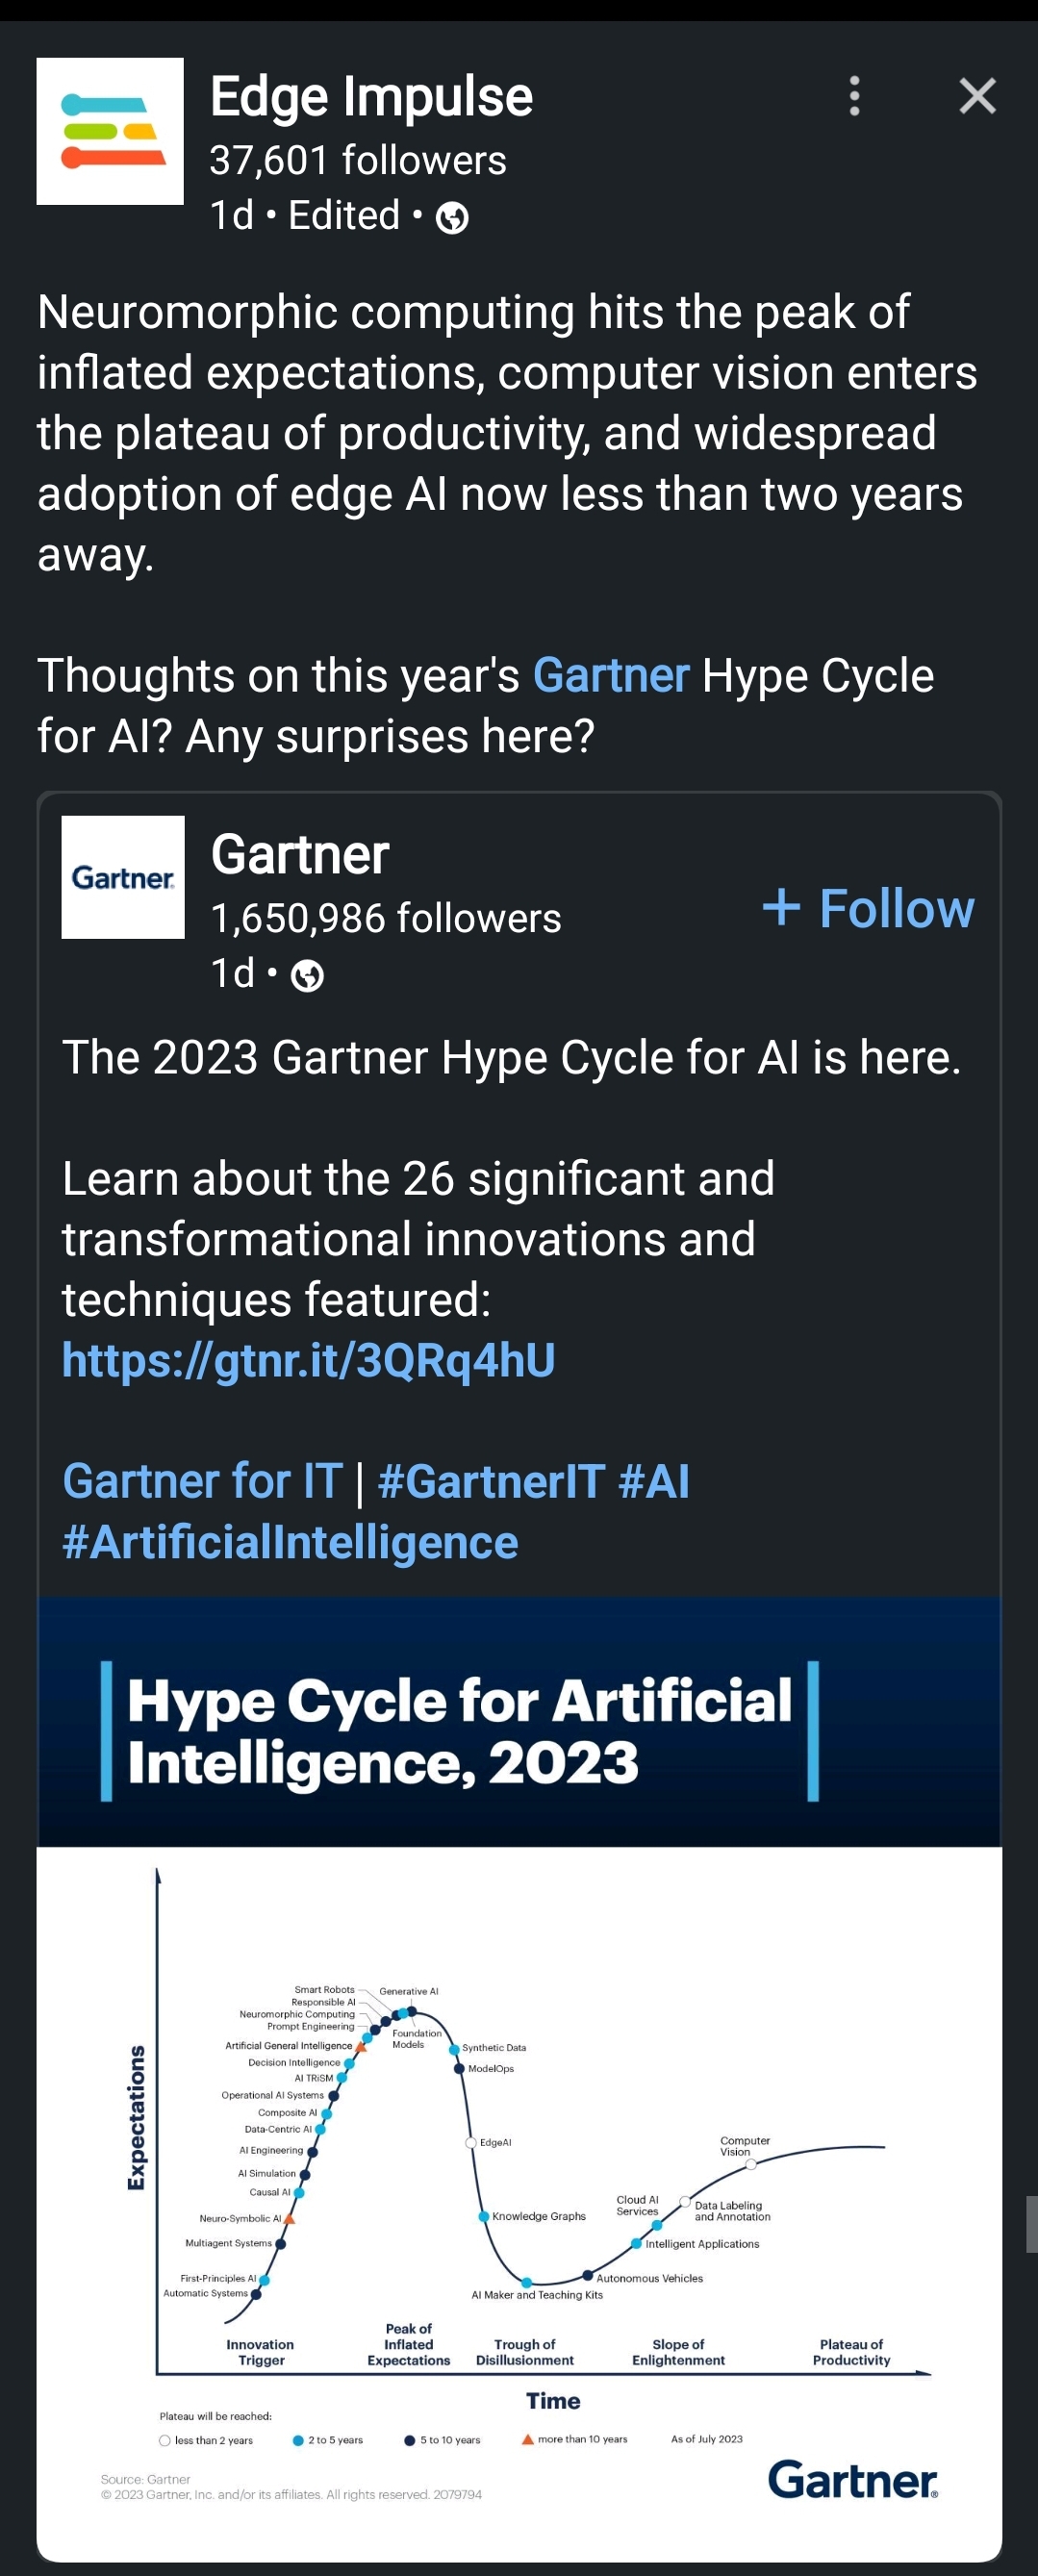This screenshot has width=1038, height=2576.
Task: Open the Edge Impulse profile name
Action: [371, 97]
